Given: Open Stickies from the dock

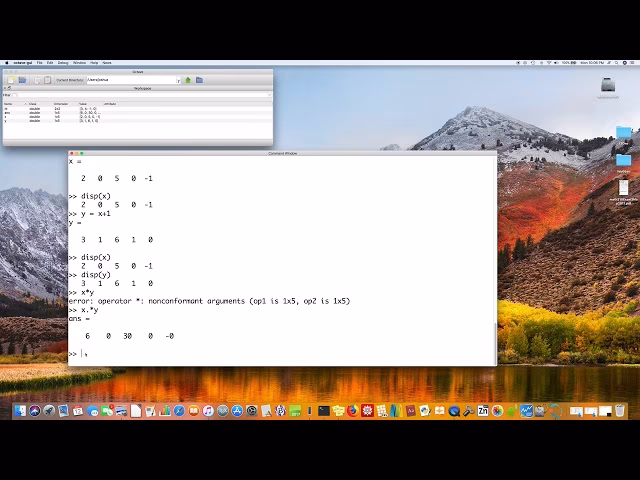Looking at the screenshot, I should click(338, 411).
